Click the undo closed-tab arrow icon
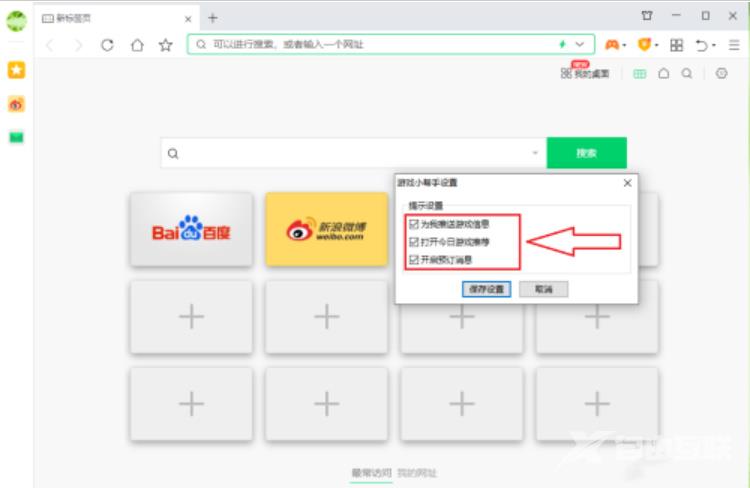The height and width of the screenshot is (488, 750). (701, 45)
